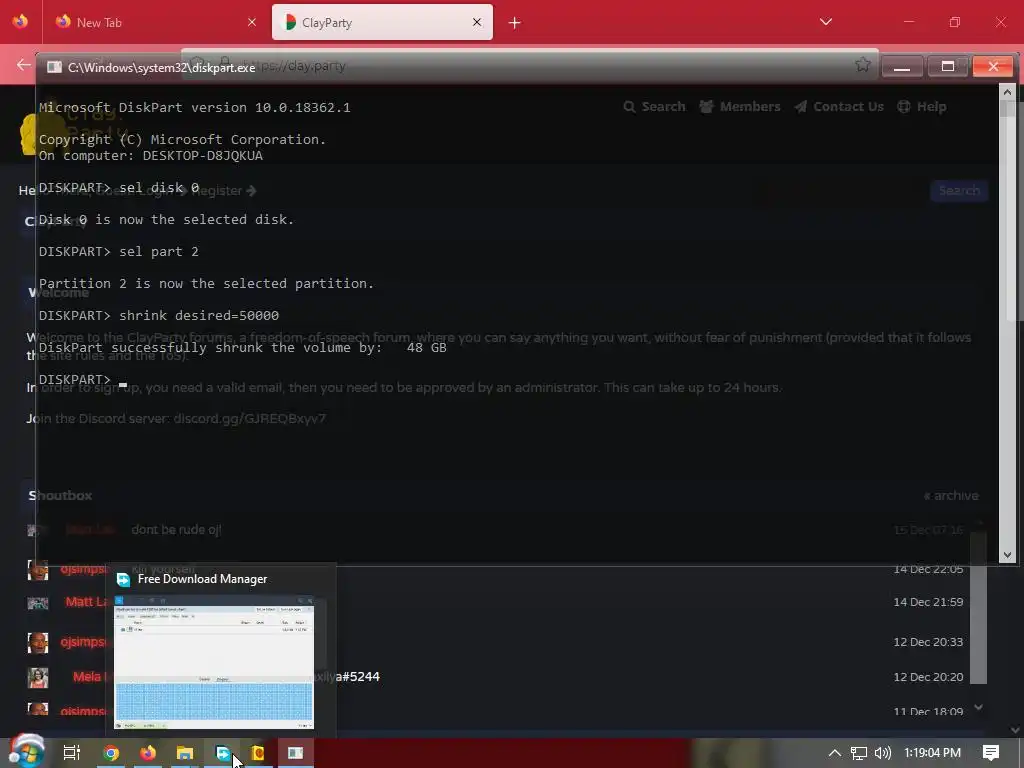Click 'Disk 0 is now the selected disk.' line
1024x768 pixels.
pos(167,219)
